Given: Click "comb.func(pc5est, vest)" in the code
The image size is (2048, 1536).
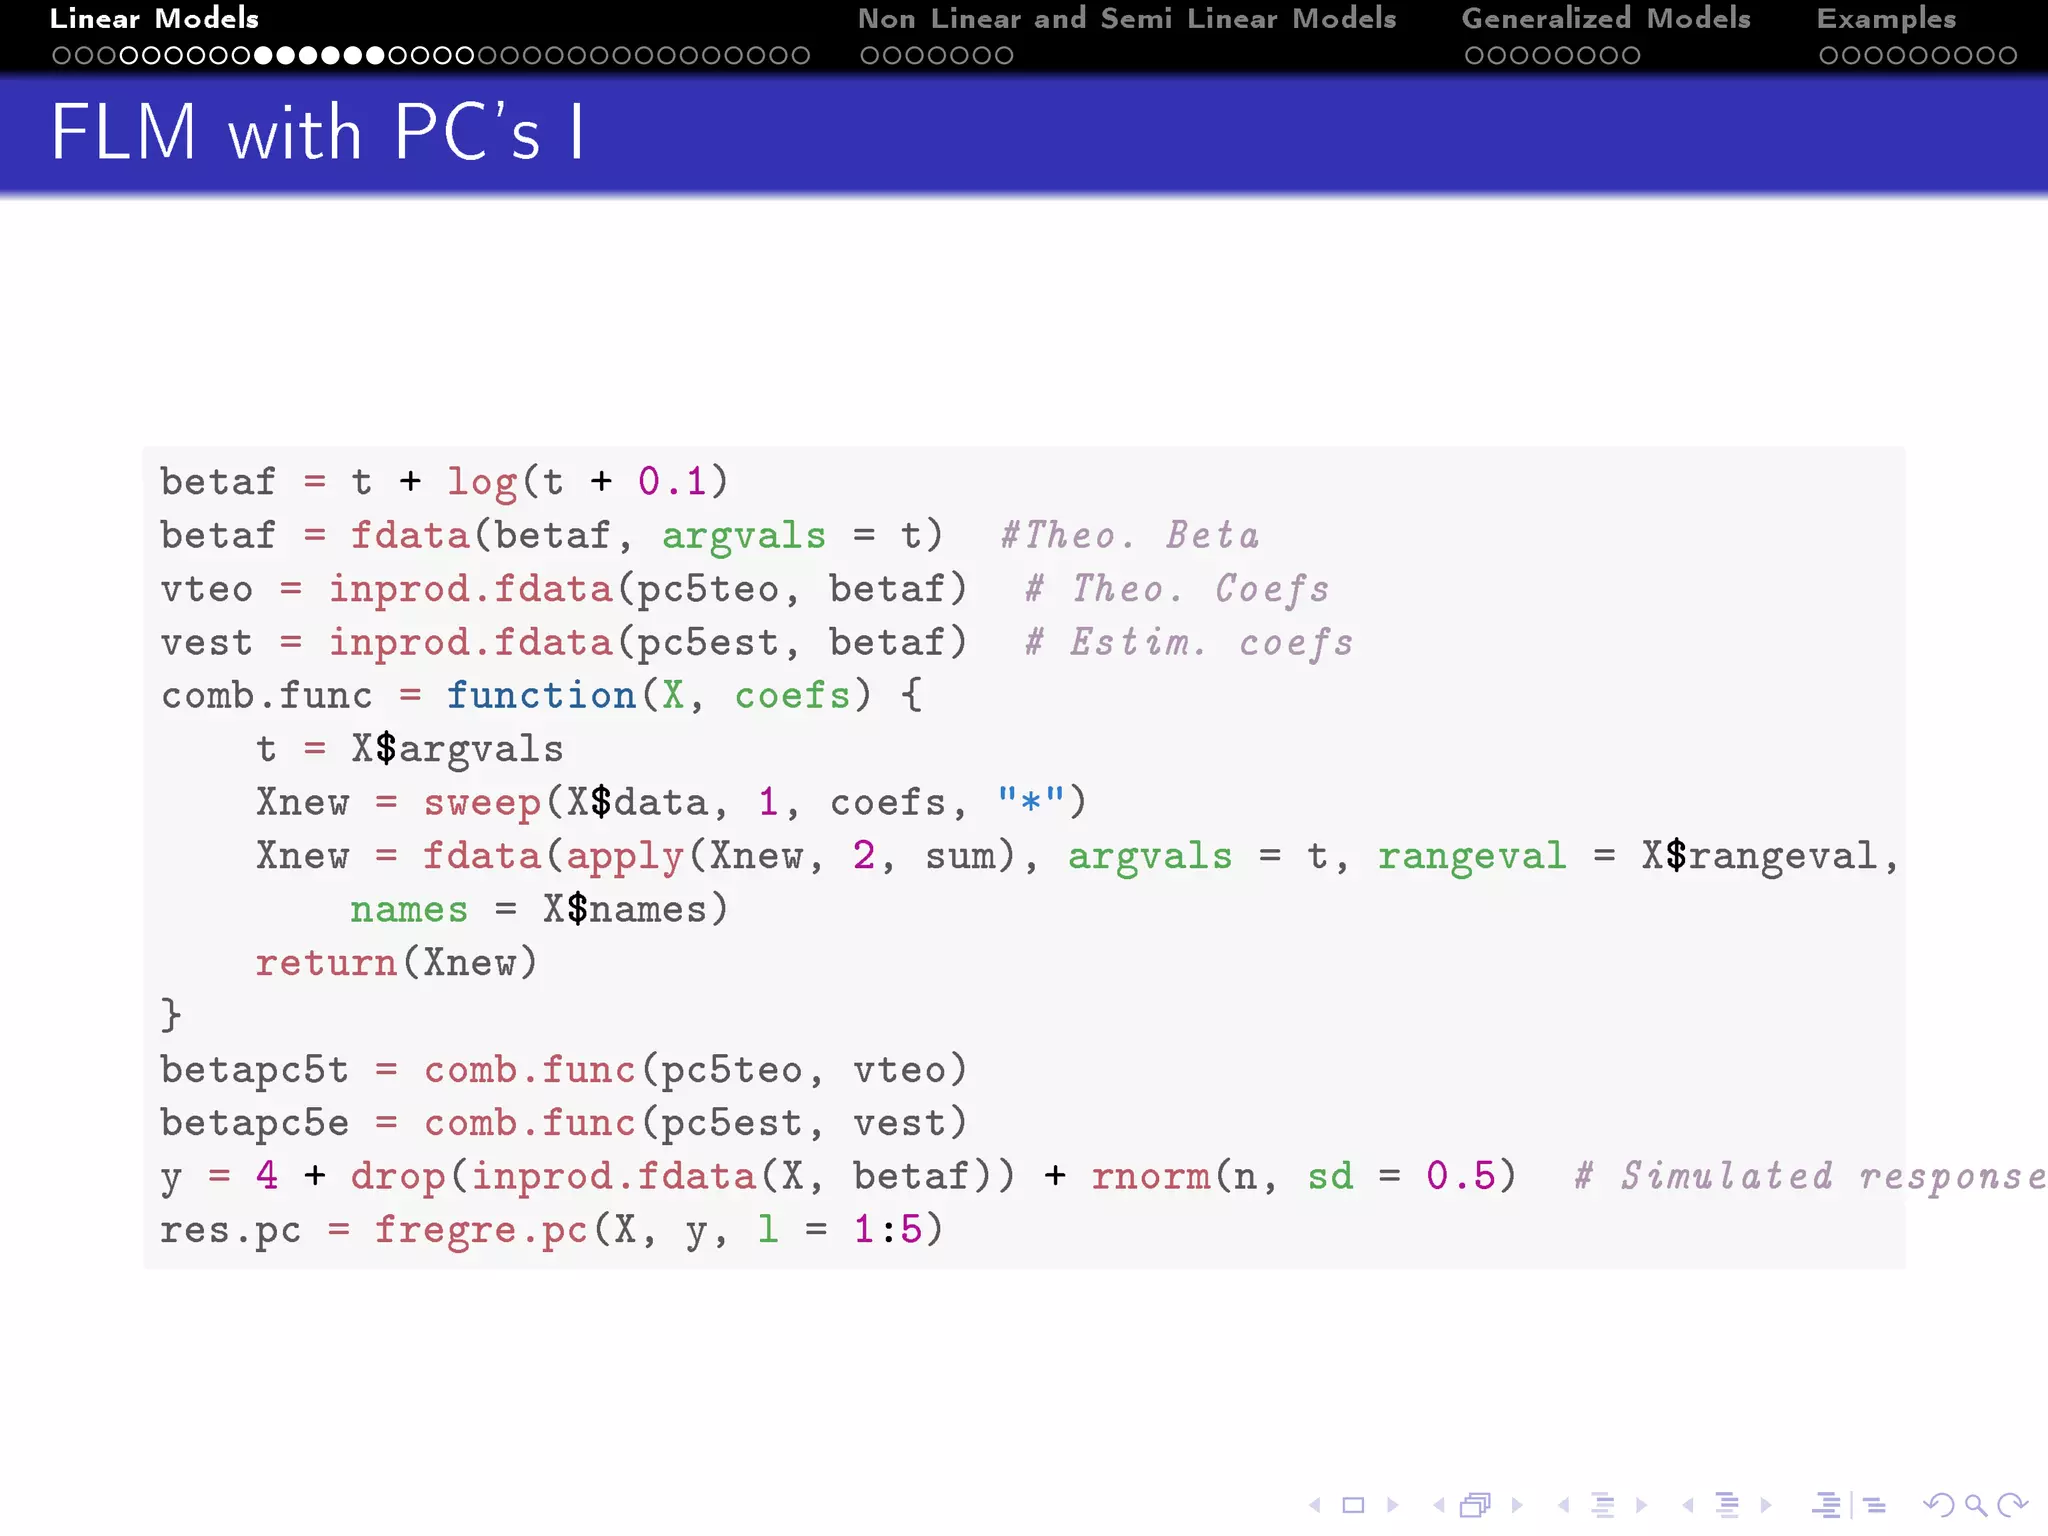Looking at the screenshot, I should tap(696, 1123).
